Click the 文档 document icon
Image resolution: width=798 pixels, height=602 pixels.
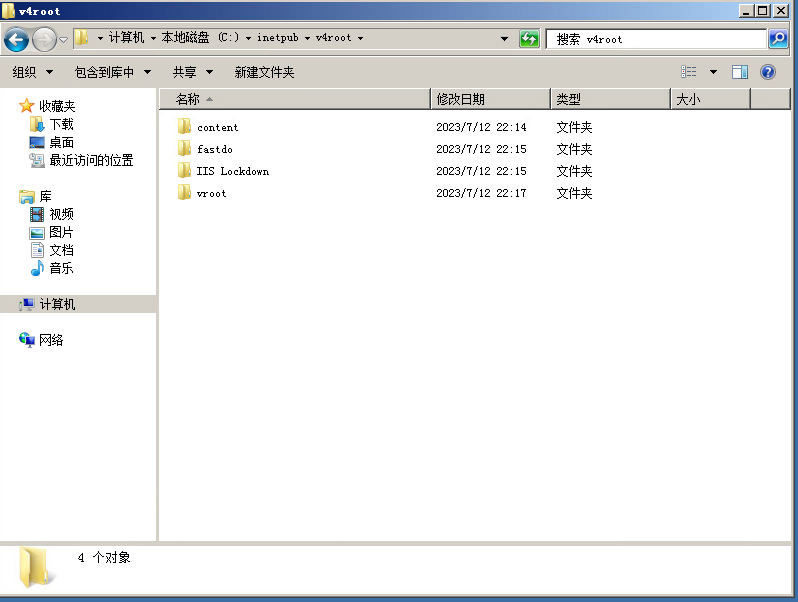pos(37,250)
